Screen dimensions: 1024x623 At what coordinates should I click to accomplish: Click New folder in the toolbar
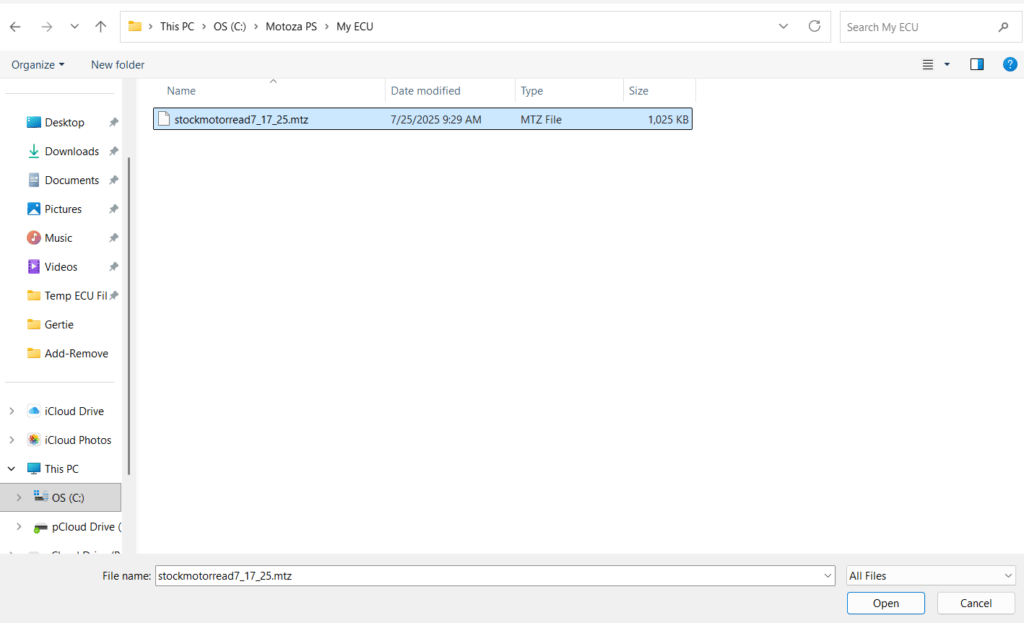point(117,64)
